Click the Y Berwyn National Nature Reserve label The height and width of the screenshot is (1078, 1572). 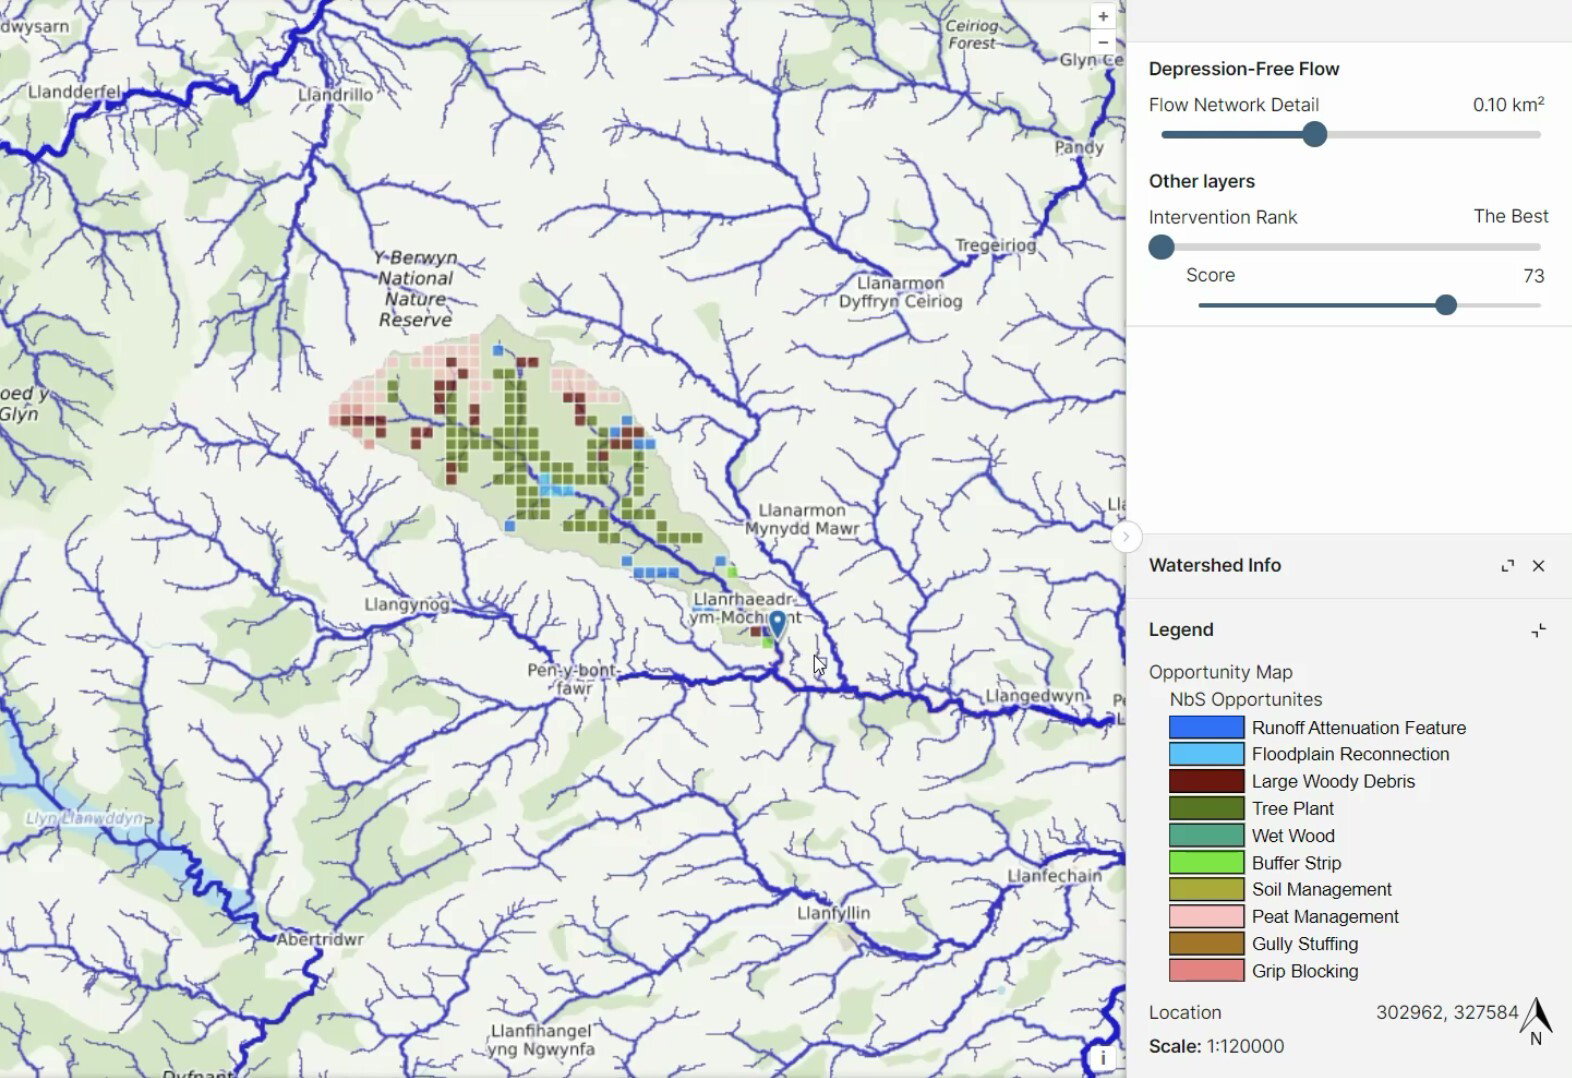(416, 289)
